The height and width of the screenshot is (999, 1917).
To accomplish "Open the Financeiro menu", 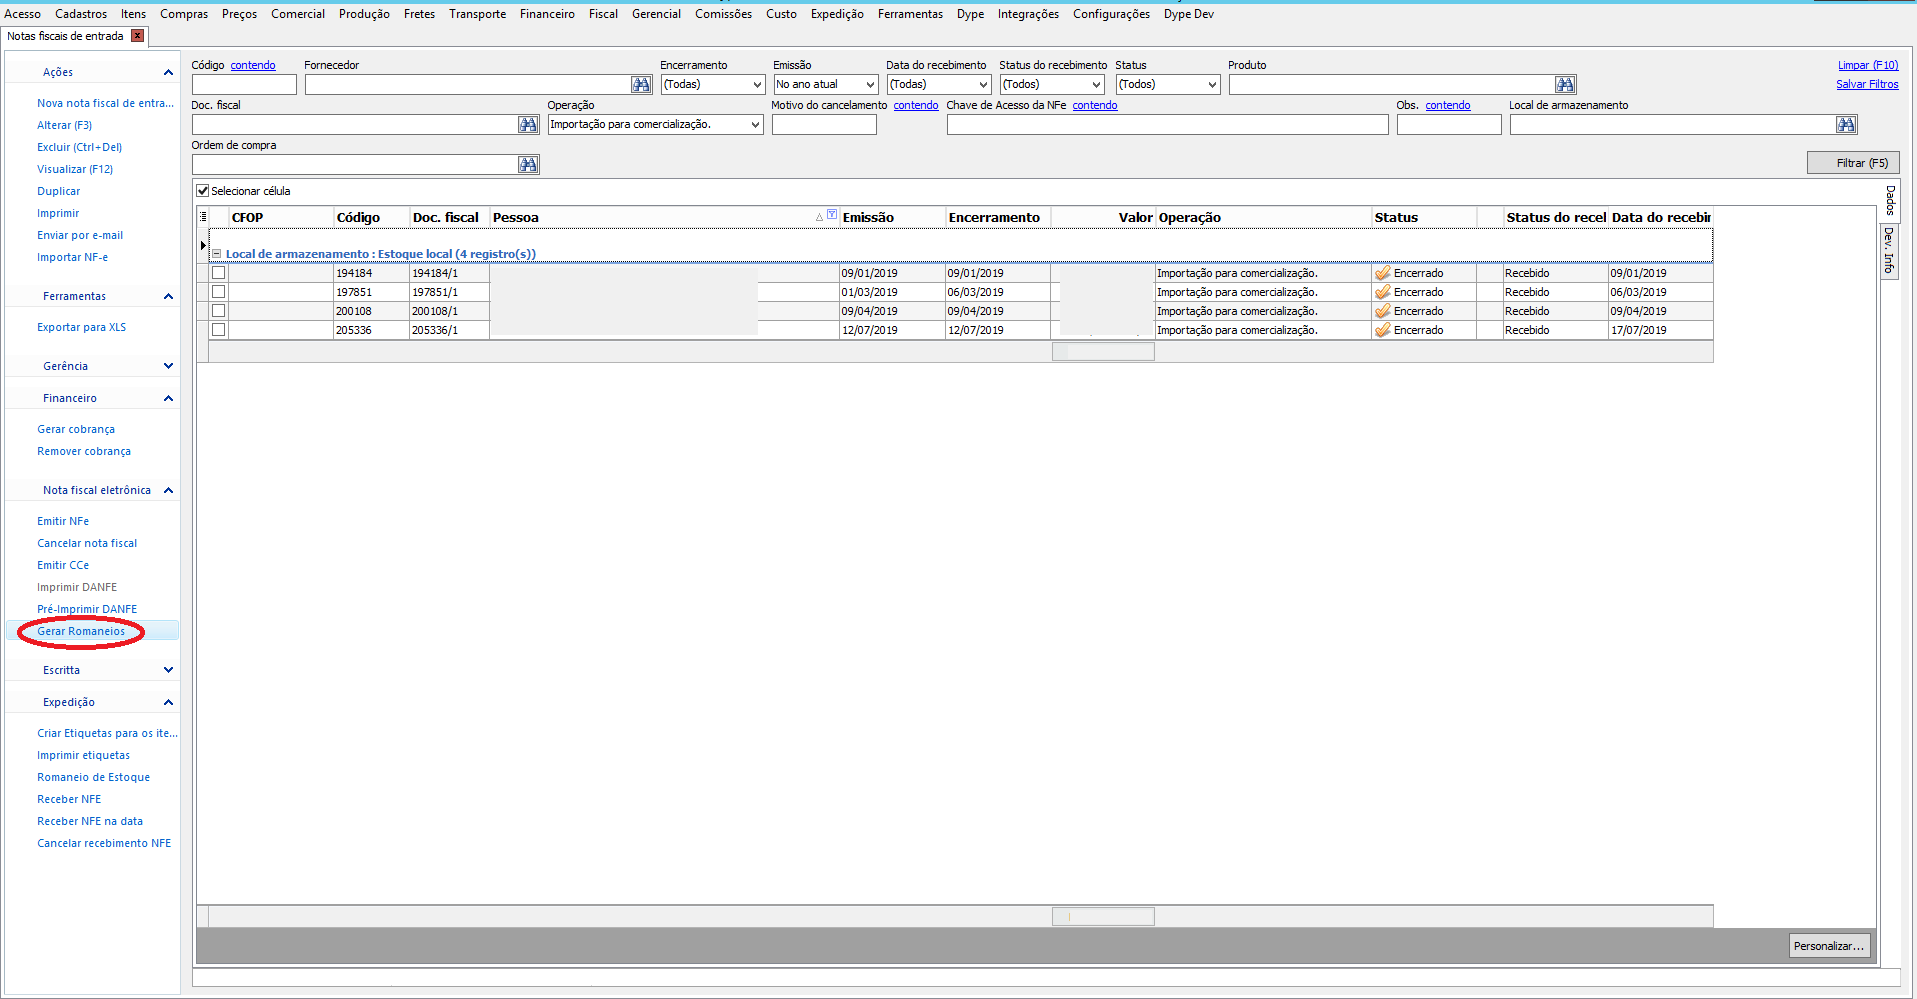I will coord(547,14).
